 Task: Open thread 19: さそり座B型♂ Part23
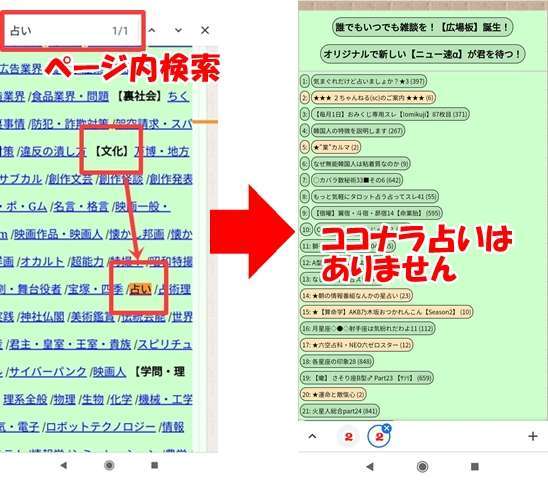click(367, 378)
